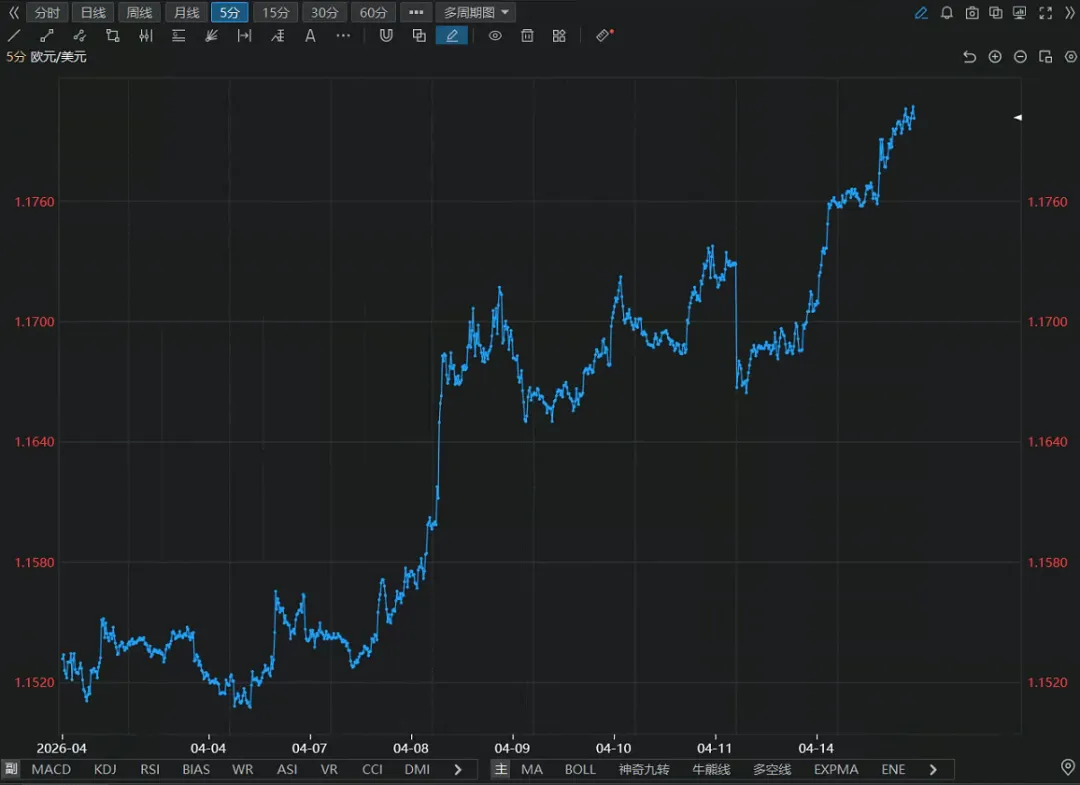Select the straight line drawing tool
The image size is (1080, 785).
pyautogui.click(x=14, y=36)
